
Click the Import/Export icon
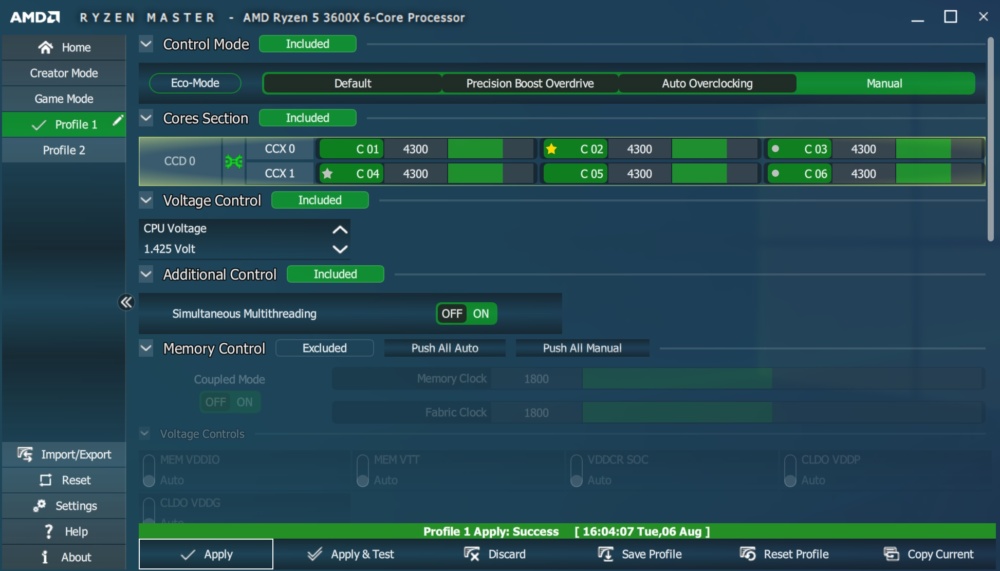click(x=25, y=454)
